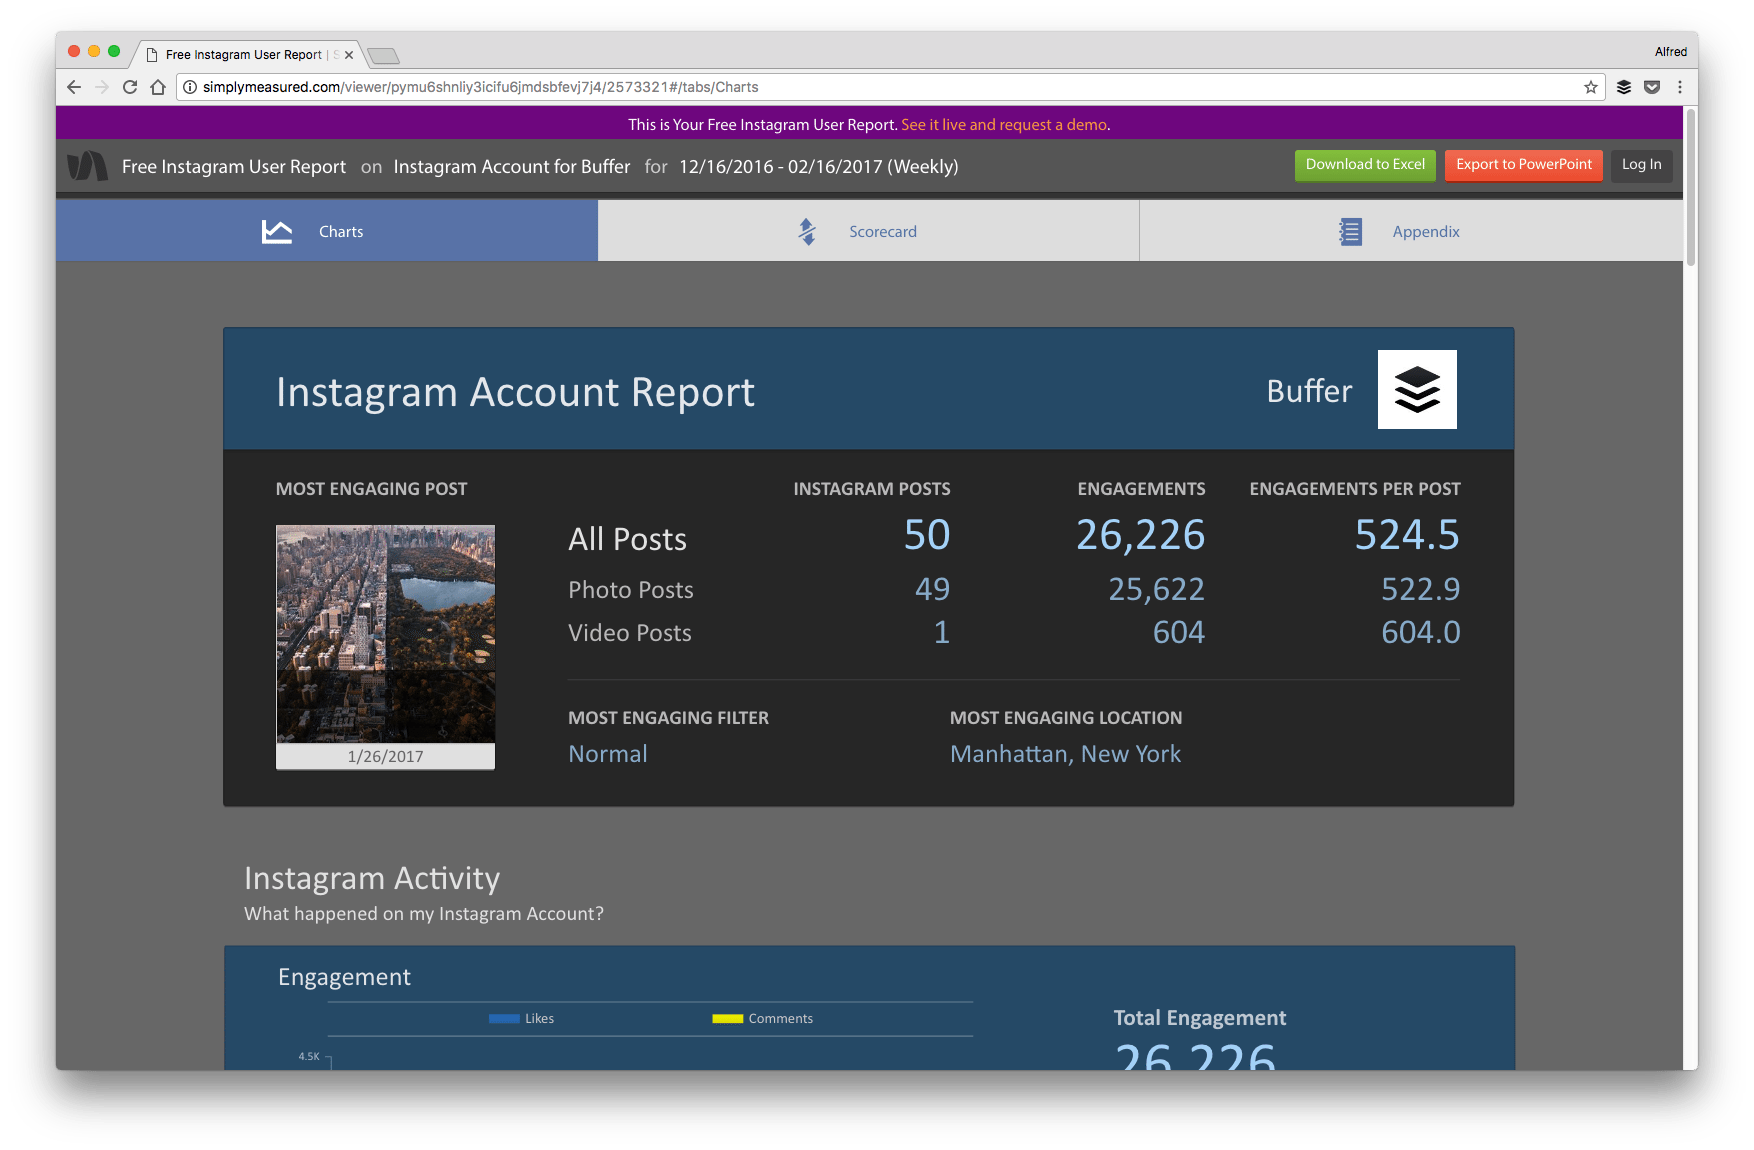Click the Total Engagement label
Screen dimensions: 1754x1150
coord(1200,1018)
